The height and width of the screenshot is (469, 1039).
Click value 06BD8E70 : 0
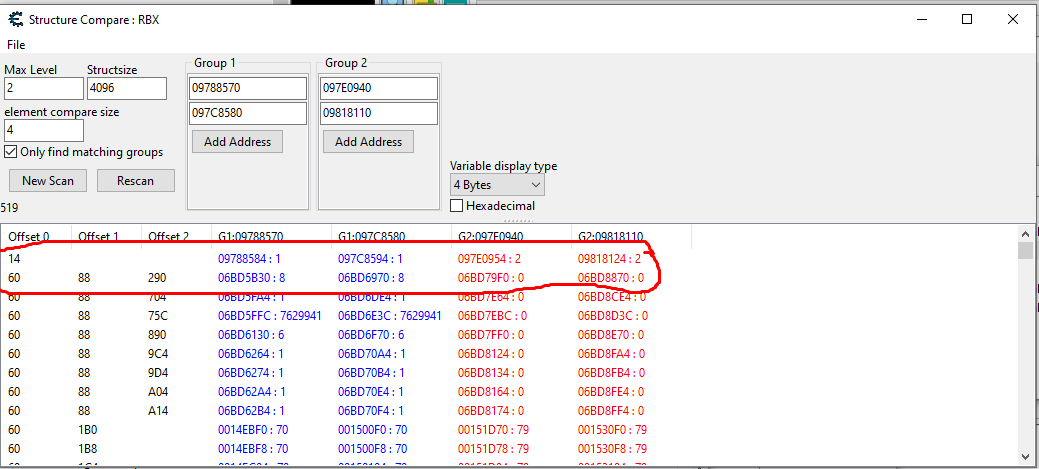tap(611, 335)
